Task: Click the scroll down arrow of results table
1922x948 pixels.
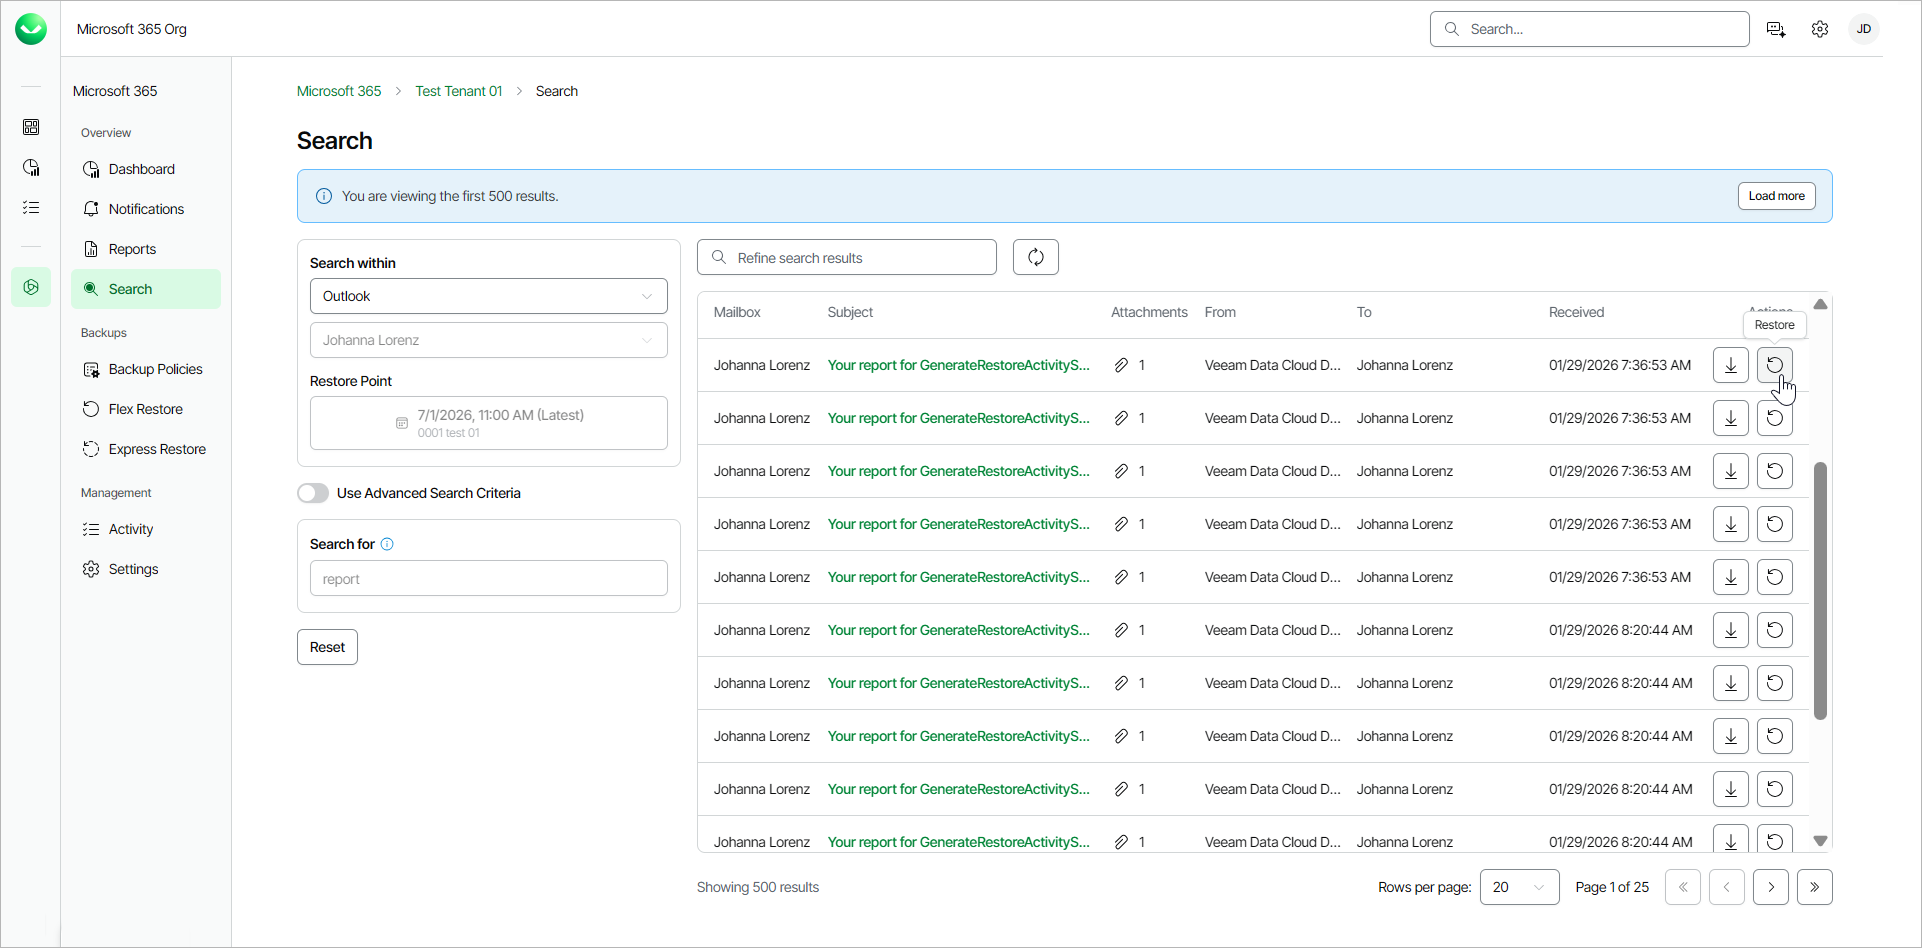Action: pos(1821,841)
